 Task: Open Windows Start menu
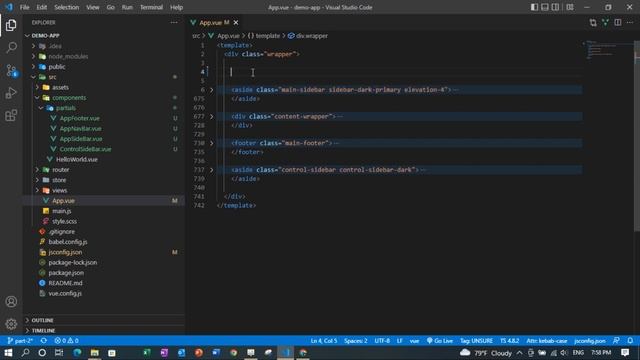[8, 353]
